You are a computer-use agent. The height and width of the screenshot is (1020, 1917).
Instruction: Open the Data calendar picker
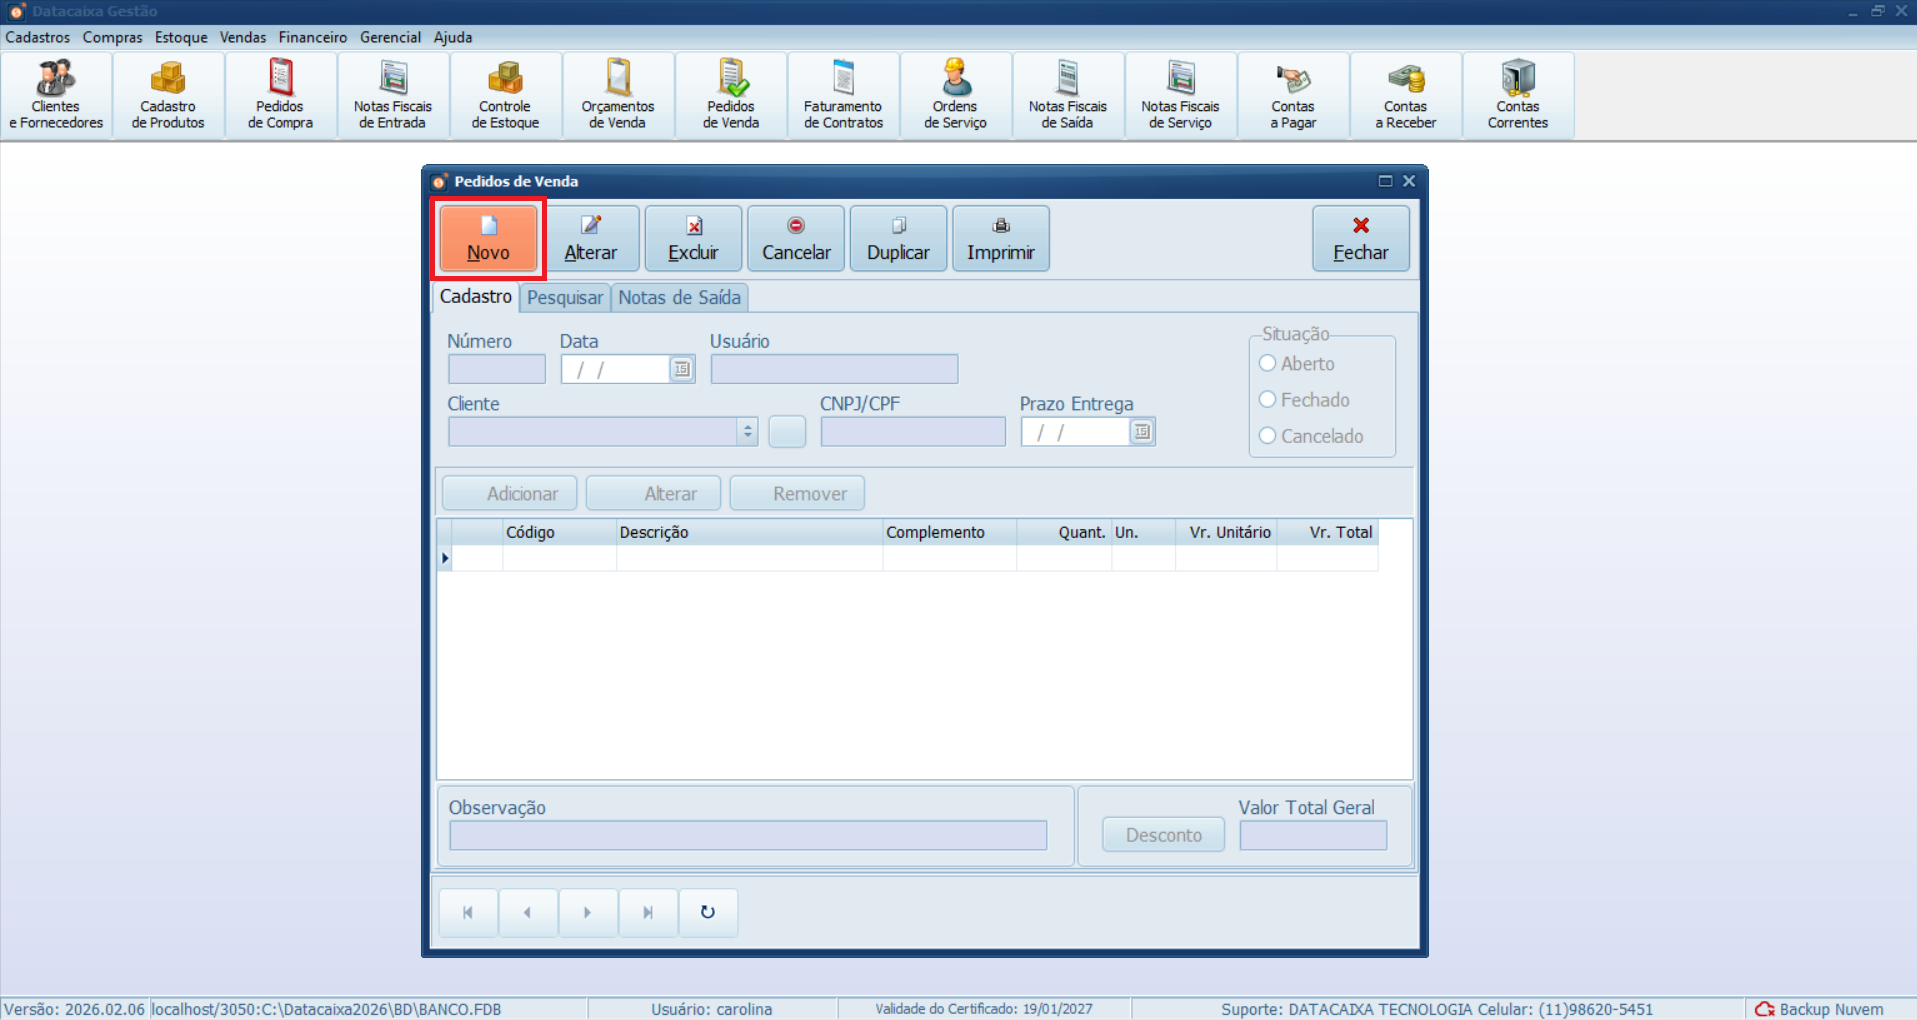[x=682, y=369]
